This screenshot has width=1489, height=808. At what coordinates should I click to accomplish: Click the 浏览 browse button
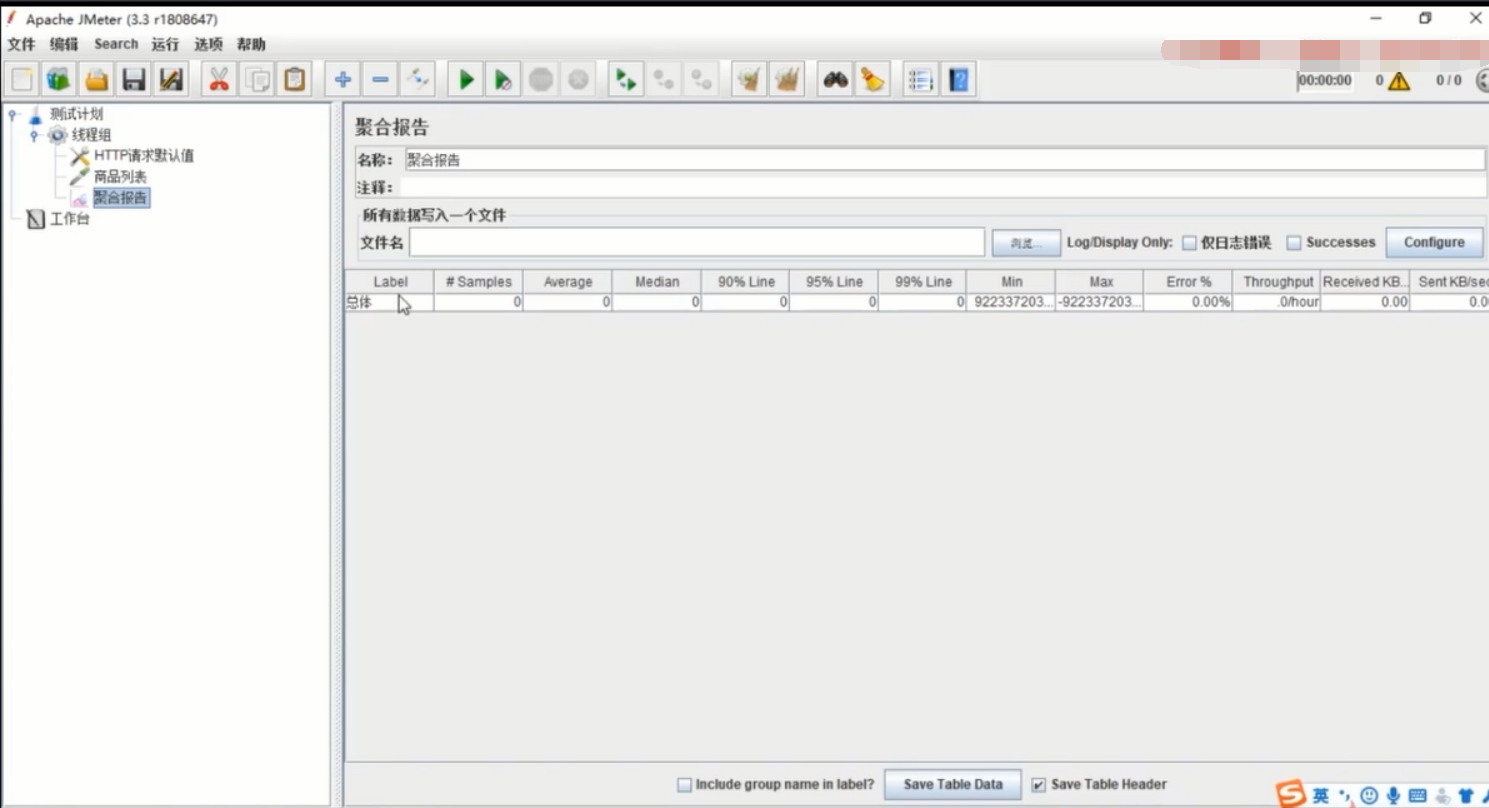tap(1026, 243)
